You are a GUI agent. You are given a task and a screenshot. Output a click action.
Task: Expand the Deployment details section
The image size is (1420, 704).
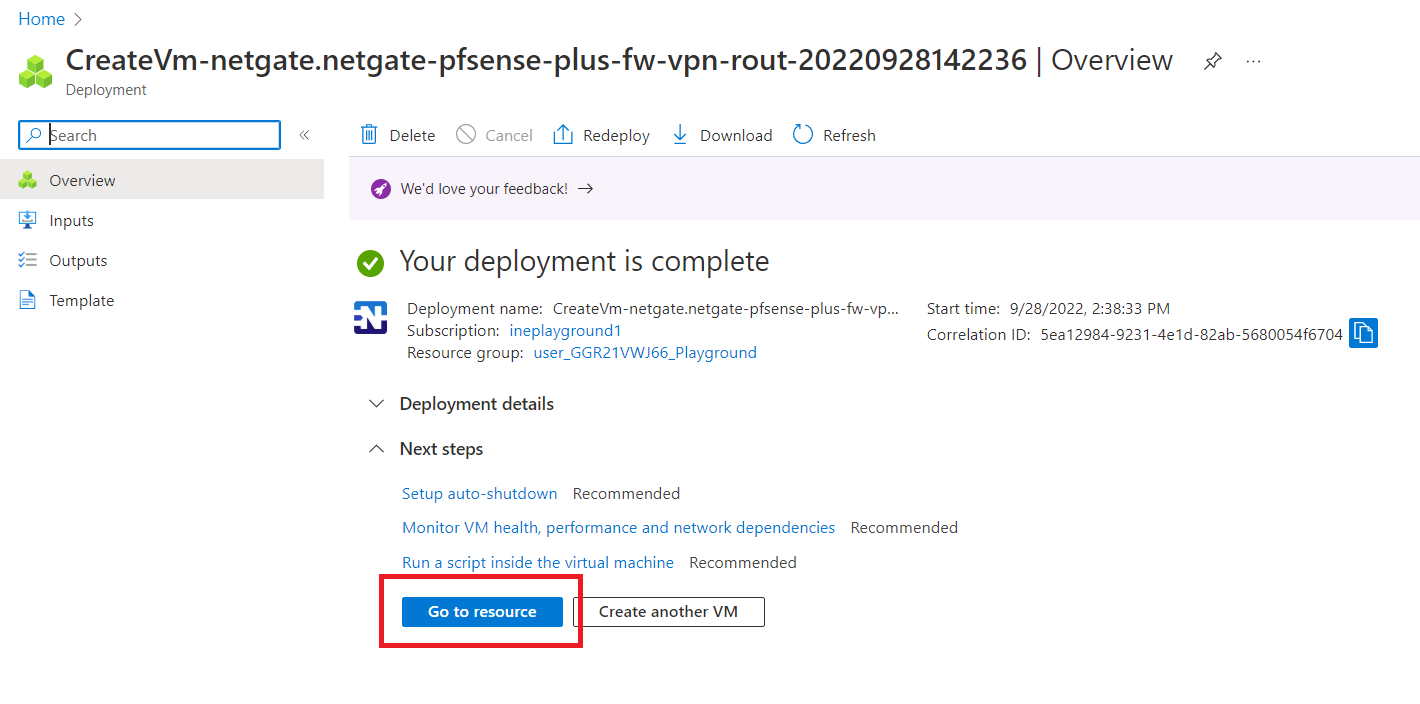pos(377,404)
